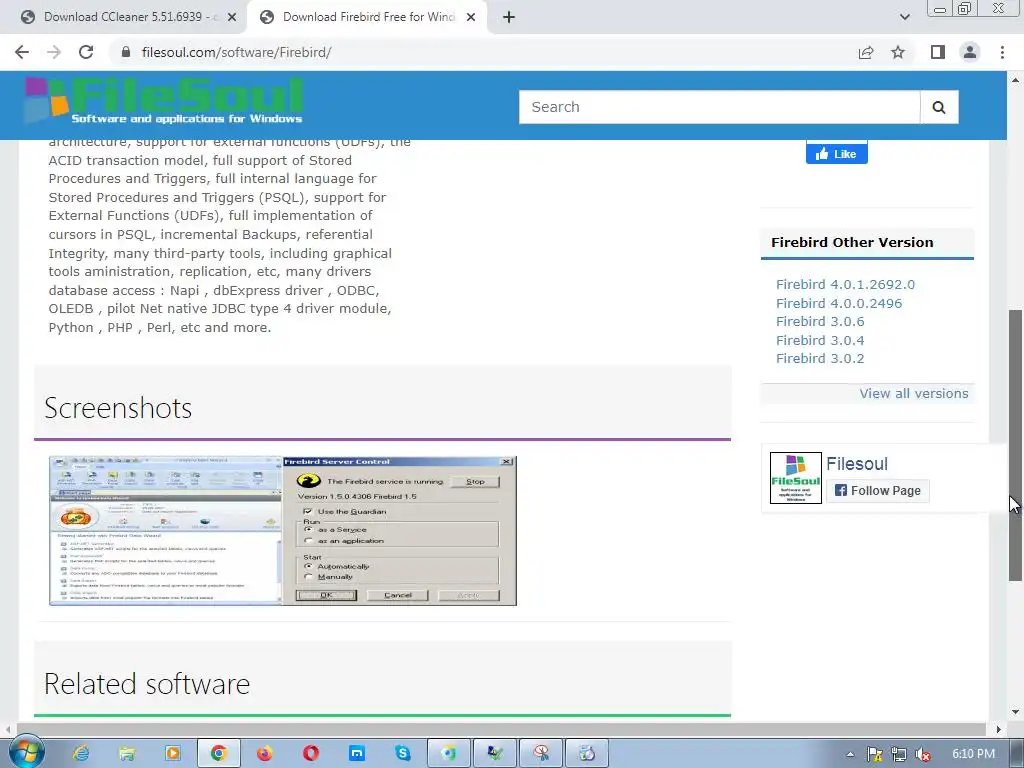Click View all versions link
The width and height of the screenshot is (1024, 768).
(914, 394)
